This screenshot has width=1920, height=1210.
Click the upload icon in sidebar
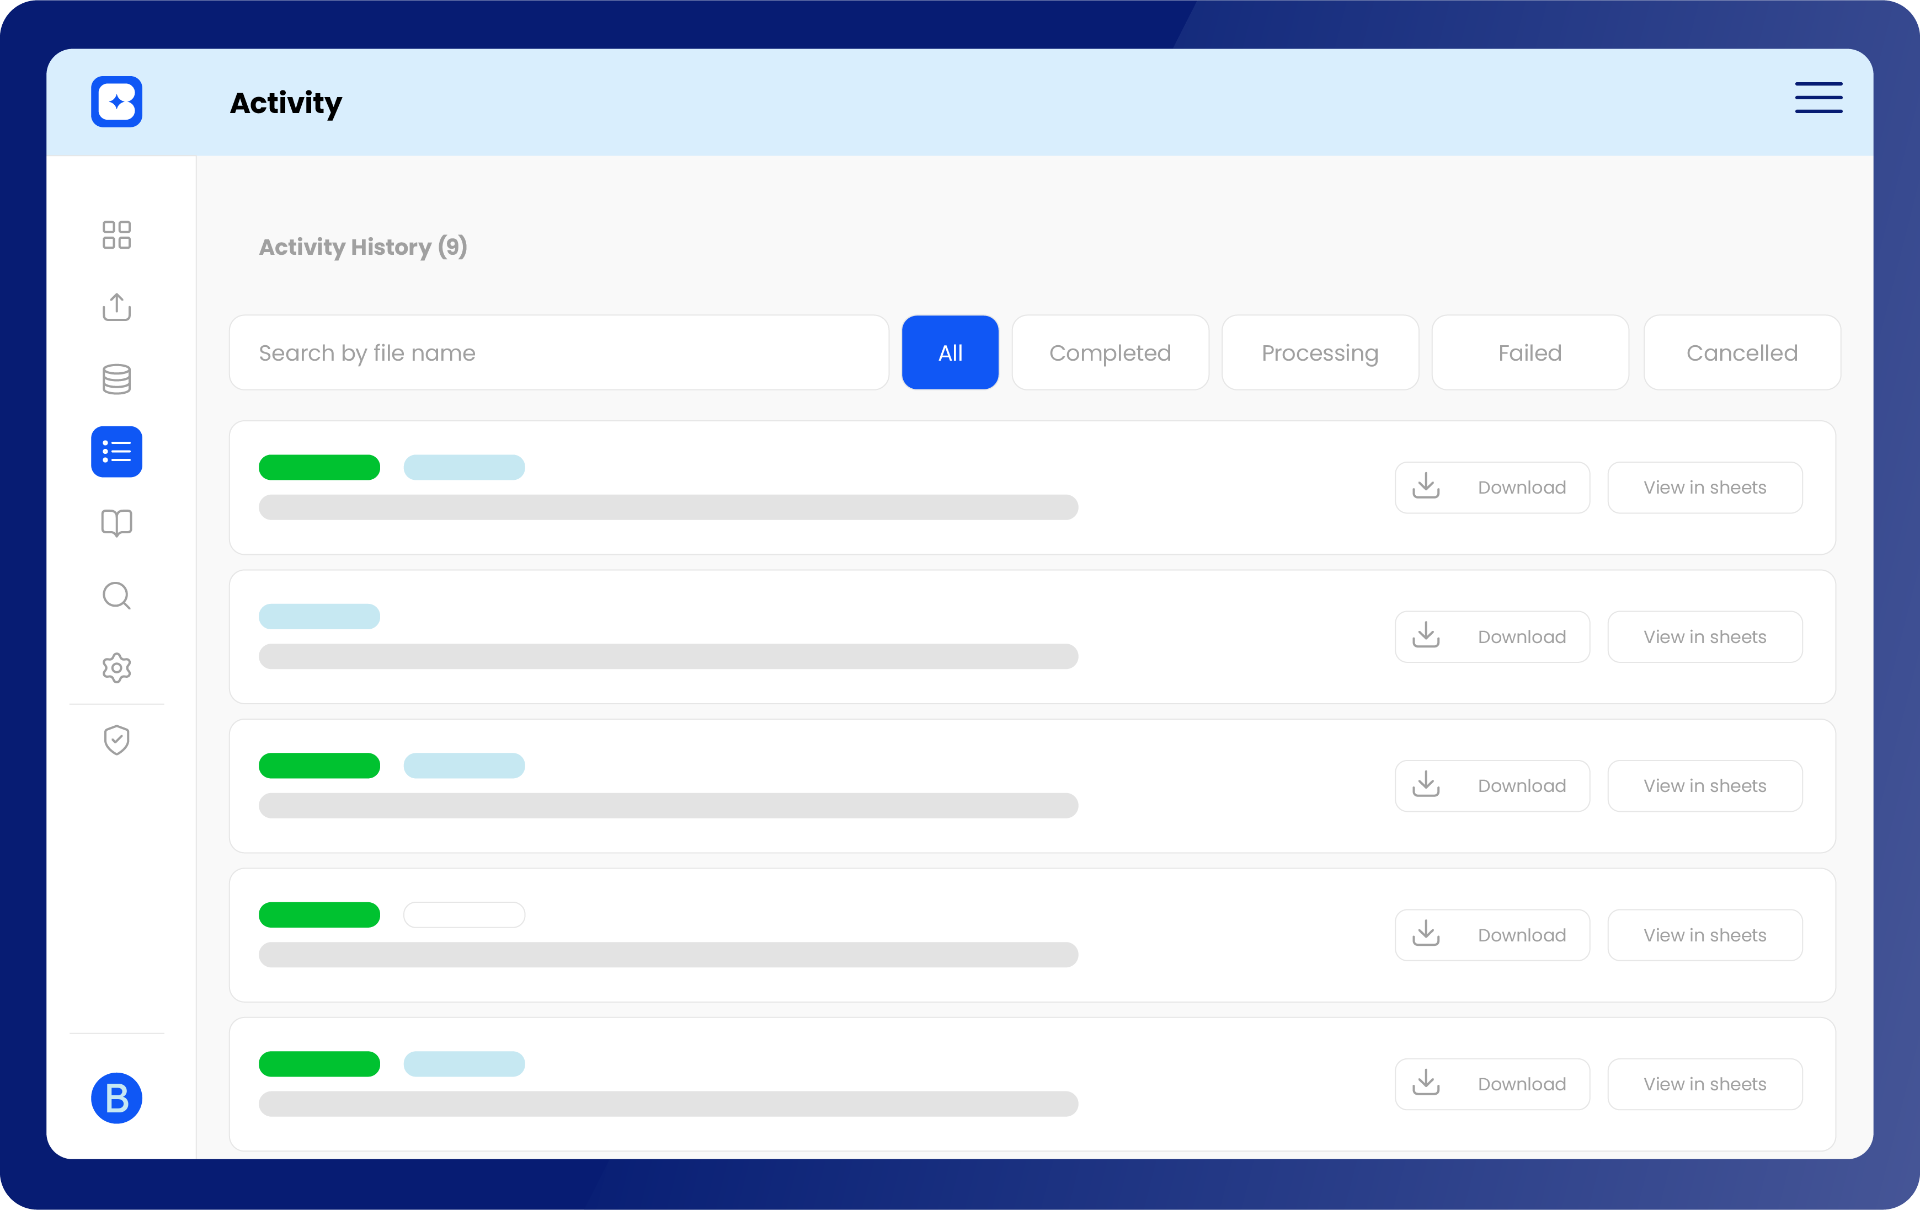[x=116, y=307]
